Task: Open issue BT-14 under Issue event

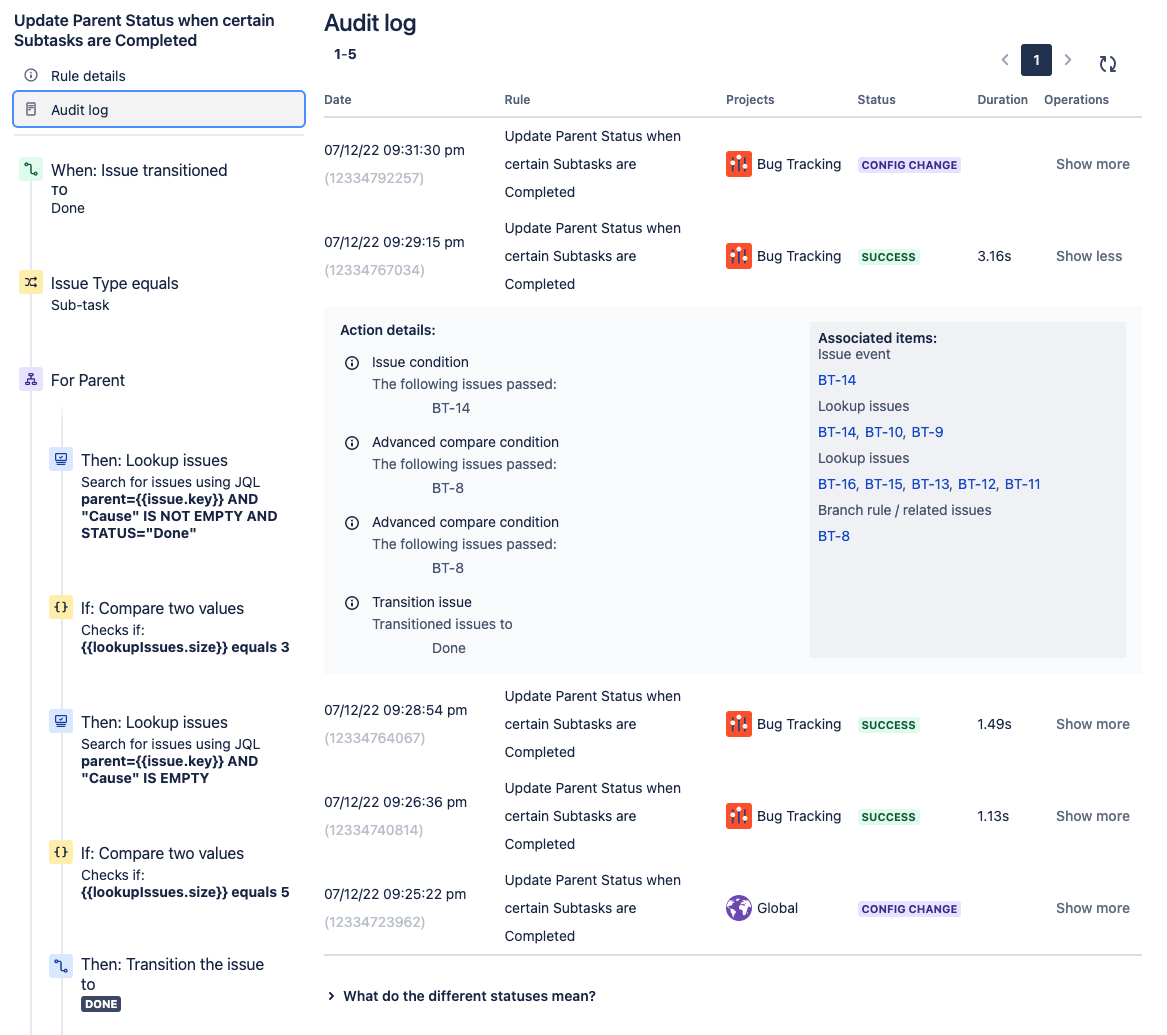Action: (x=836, y=380)
